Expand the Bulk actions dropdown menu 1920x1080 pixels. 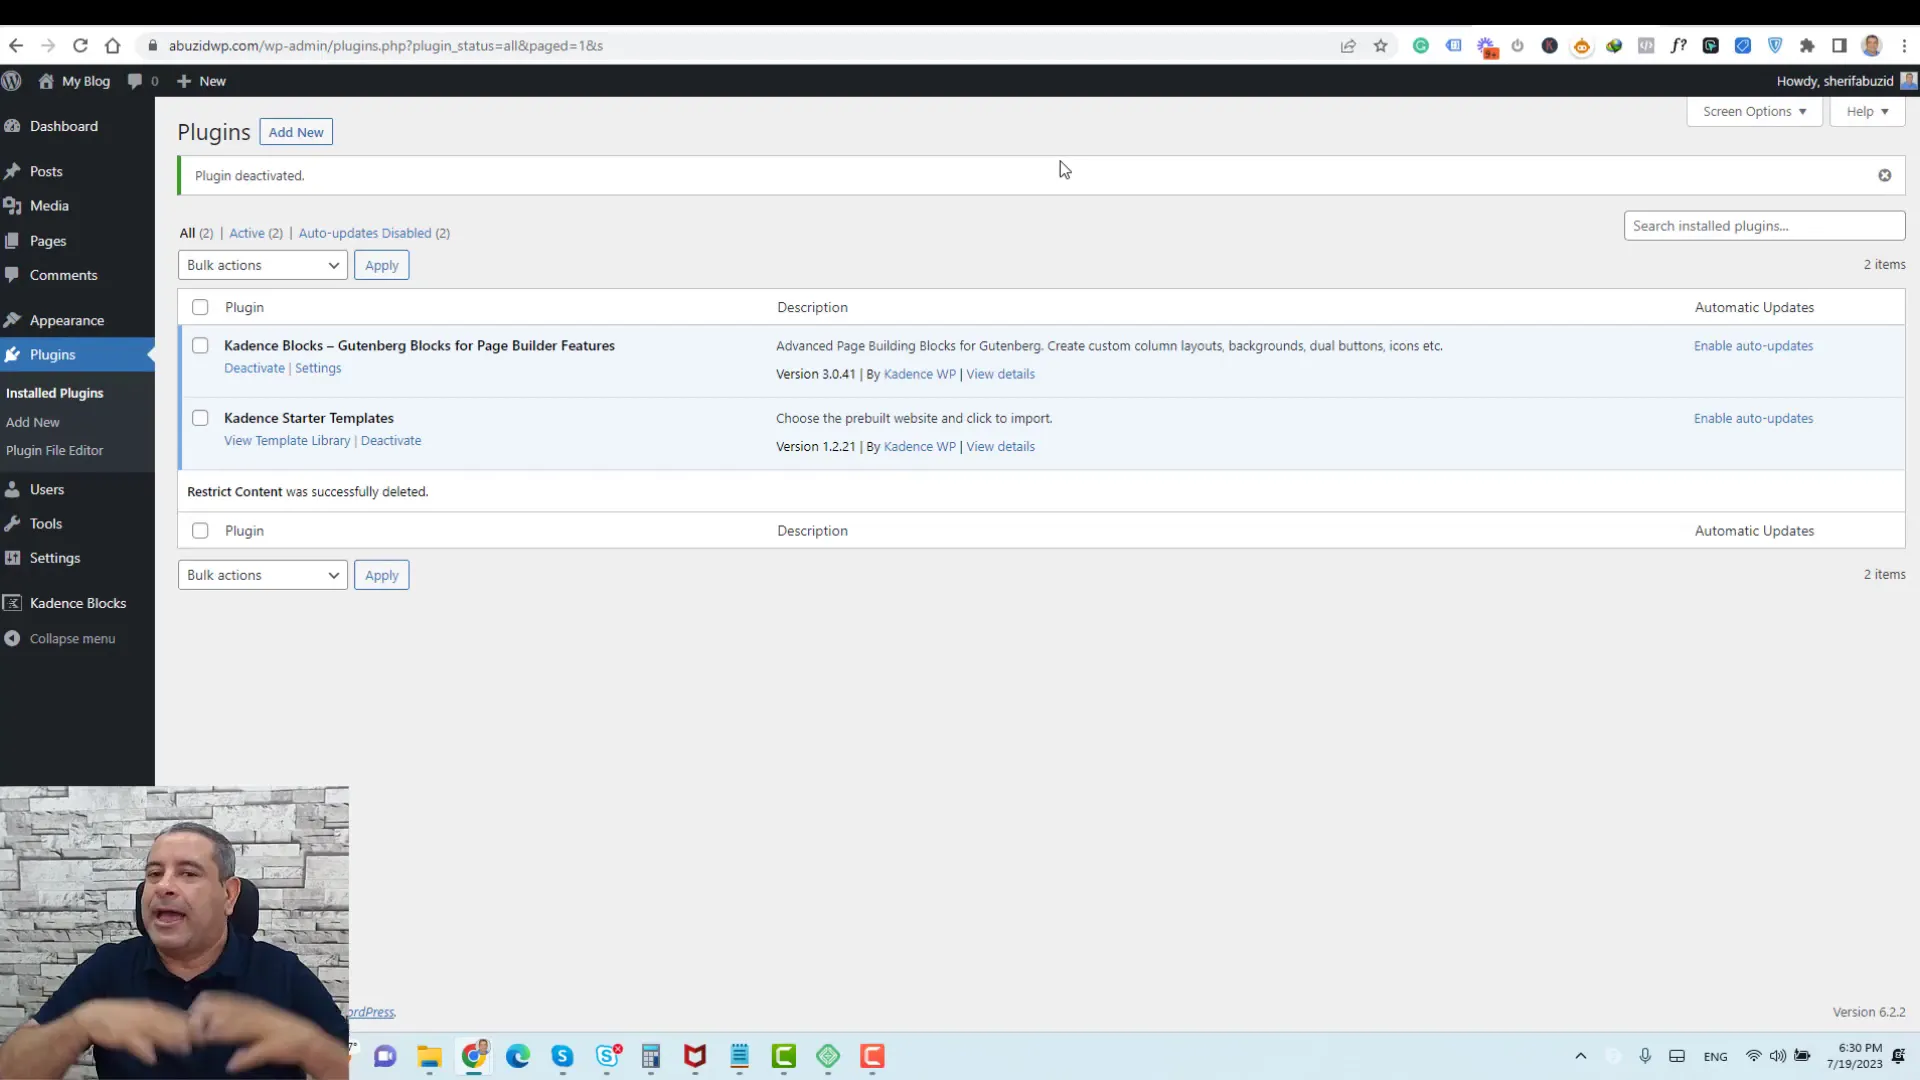(261, 265)
